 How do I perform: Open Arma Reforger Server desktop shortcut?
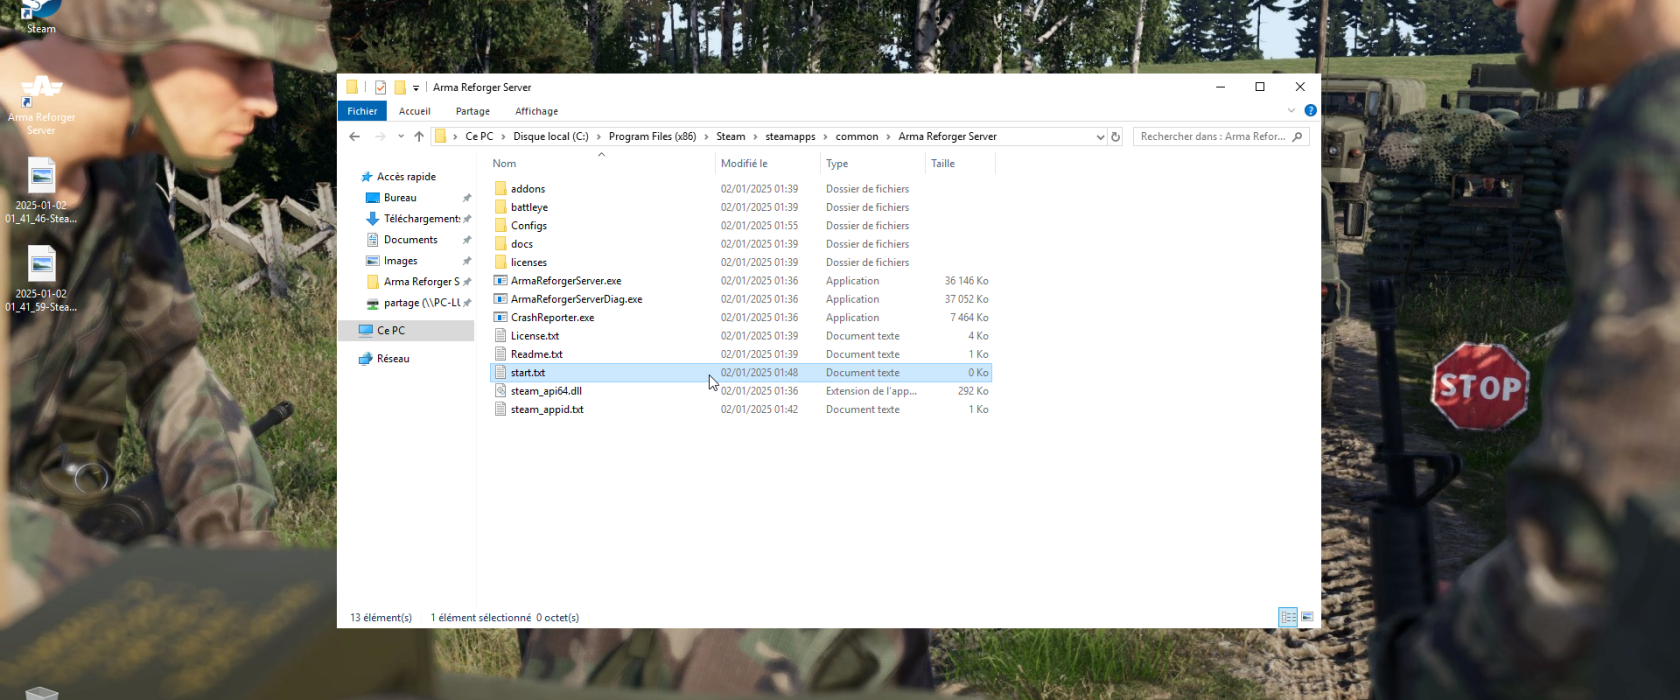(x=41, y=104)
